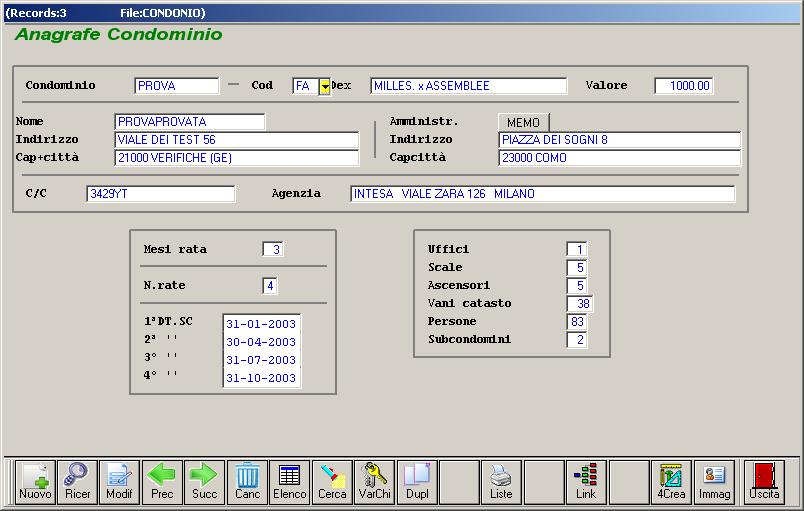The width and height of the screenshot is (804, 511).
Task: Select the C/C field 3429YT
Action: click(160, 194)
